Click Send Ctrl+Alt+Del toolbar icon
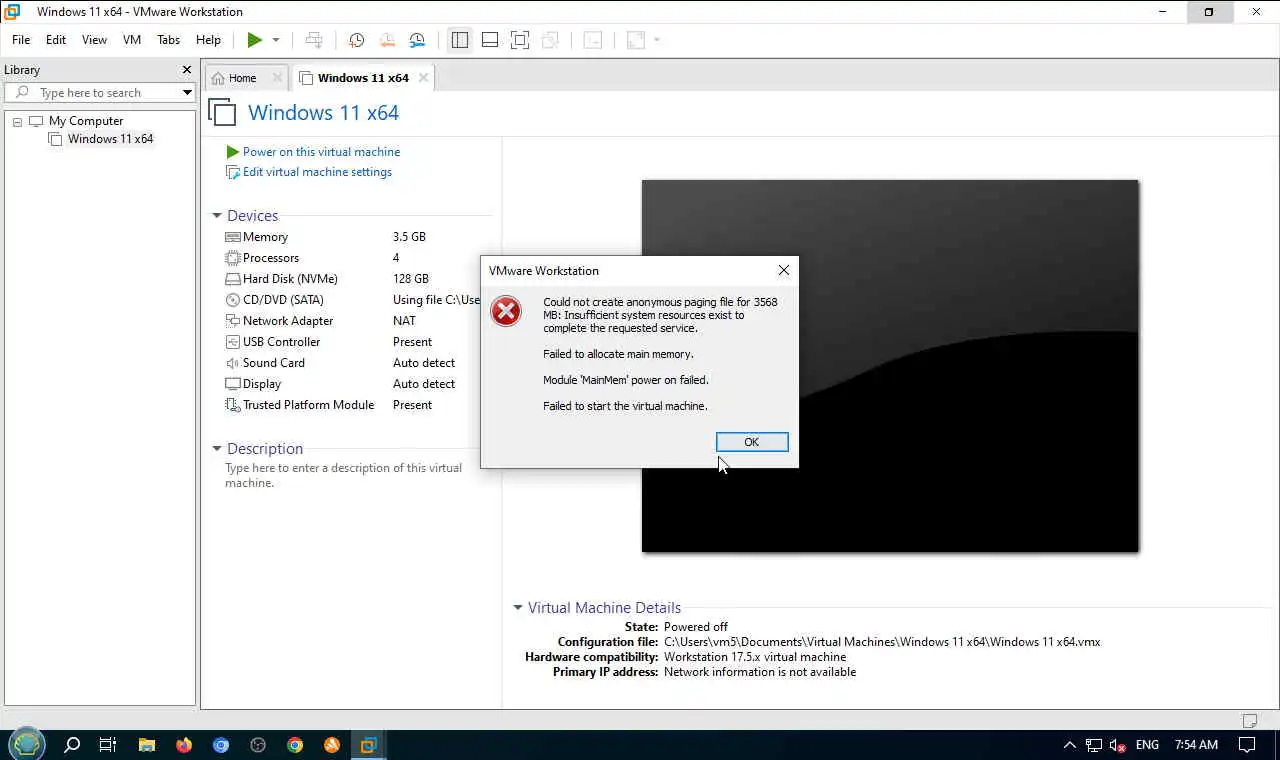 point(314,40)
